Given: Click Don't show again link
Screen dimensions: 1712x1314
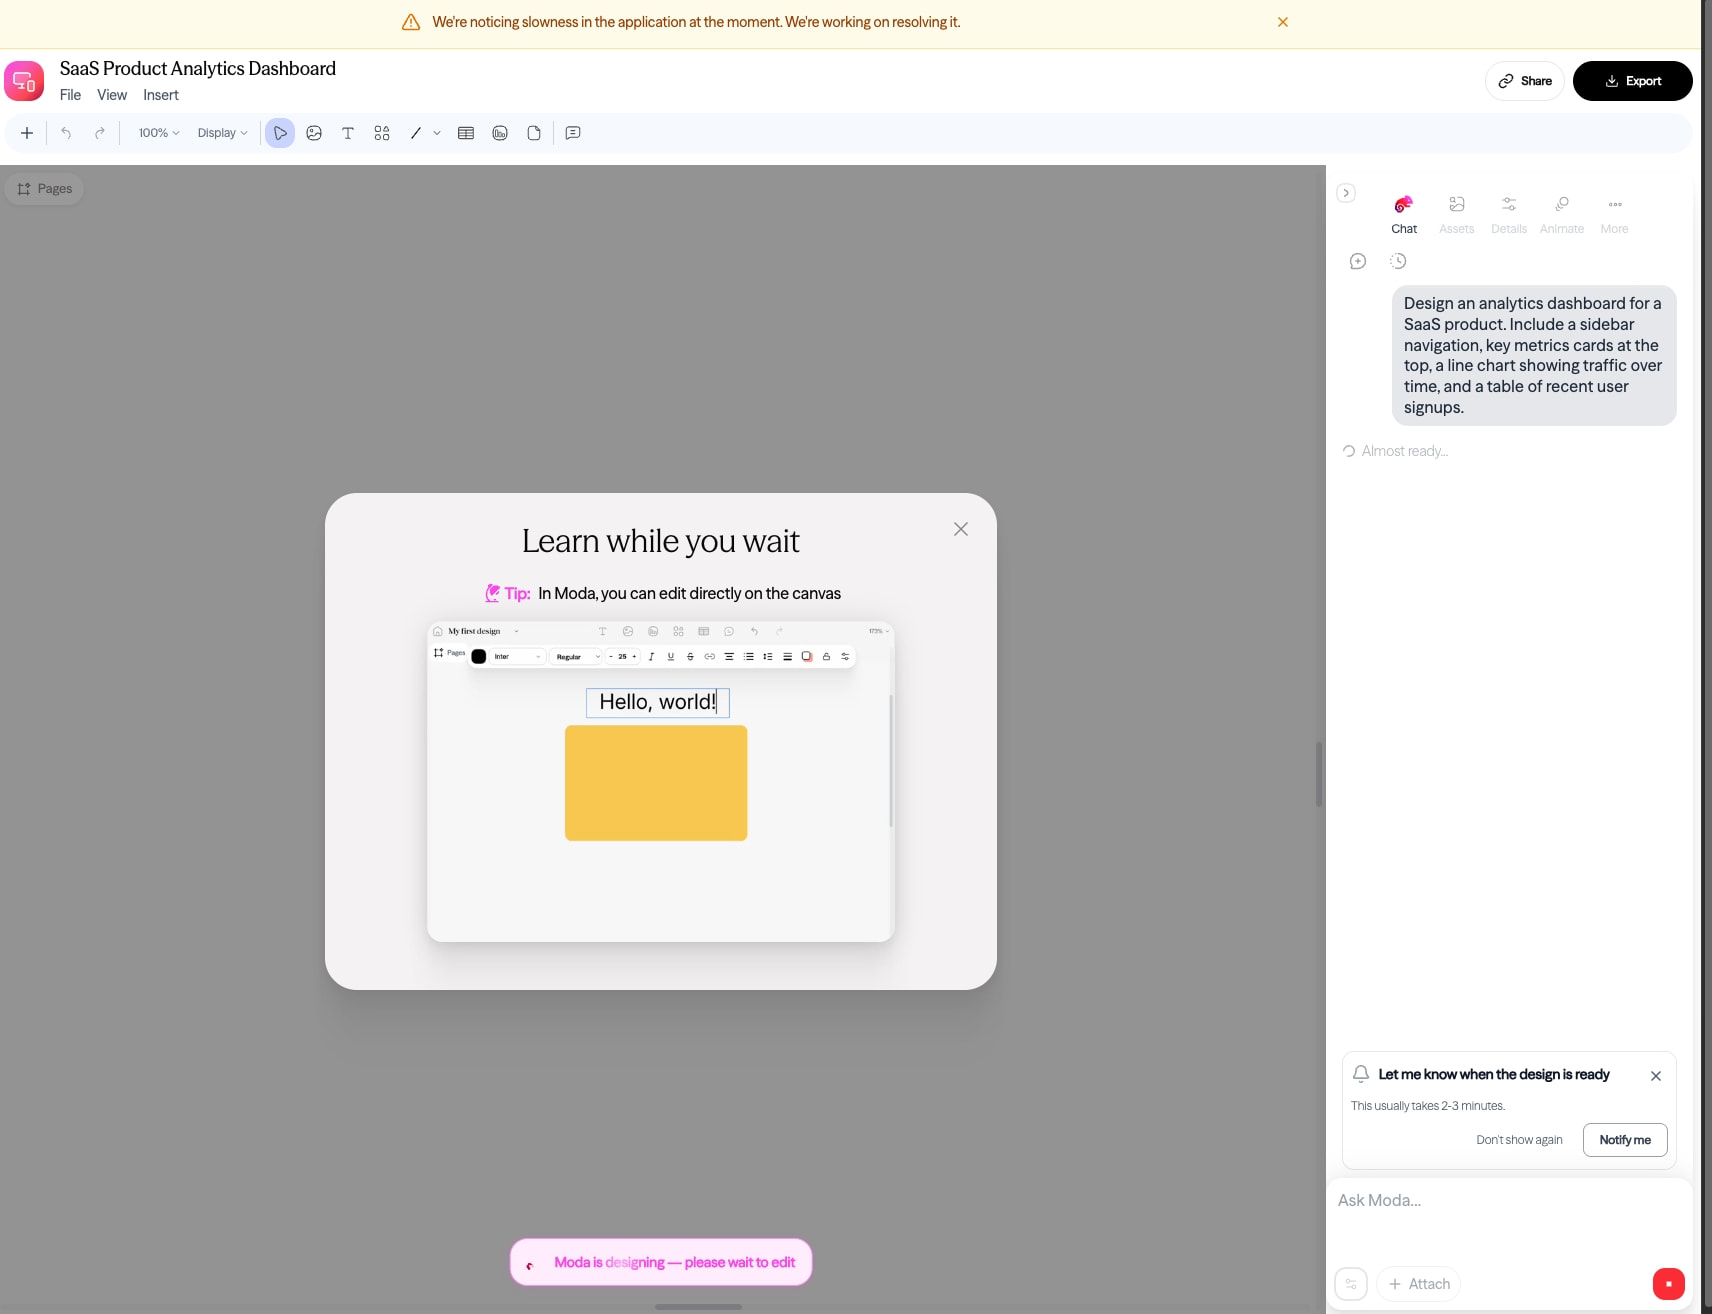Looking at the screenshot, I should (1519, 1140).
